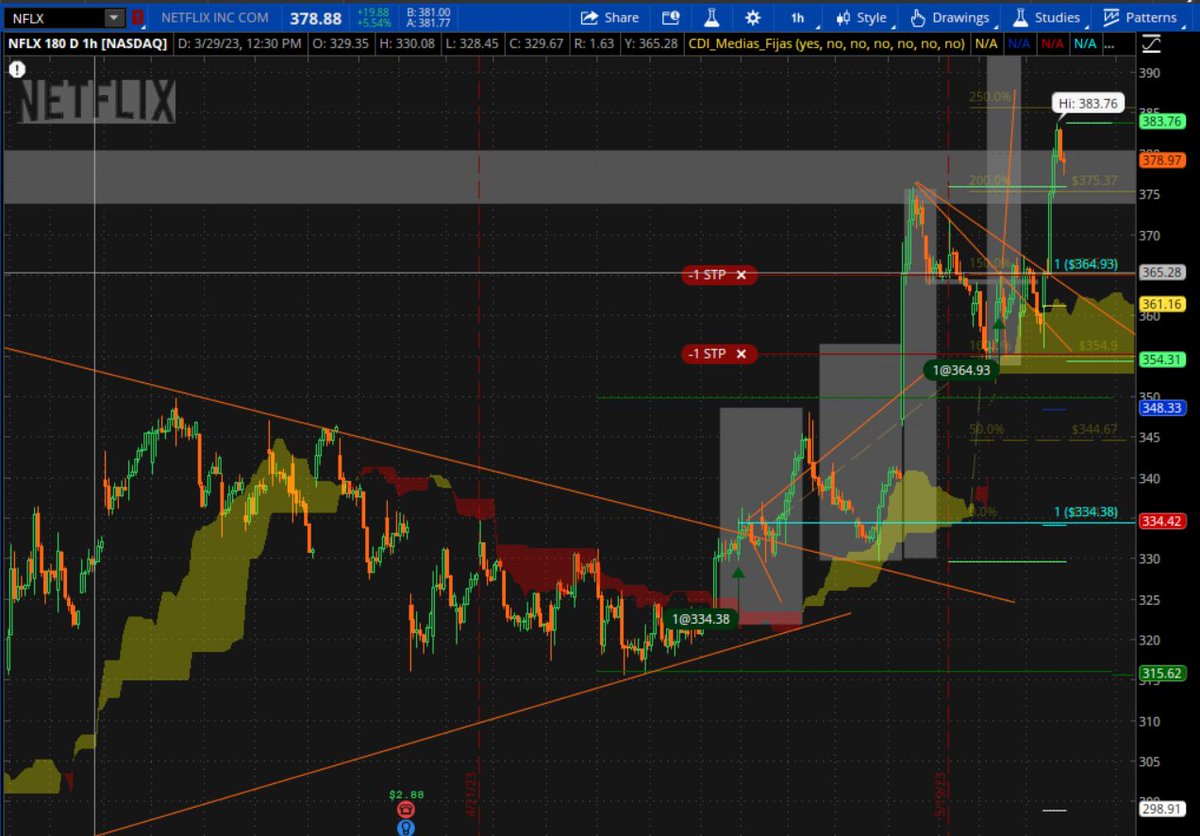This screenshot has height=836, width=1200.
Task: Click the Hi: 383.76 high price bubble
Action: click(1089, 102)
